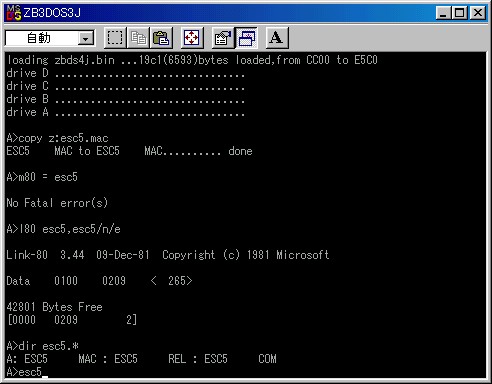Click the 'A>esc5' prompt line

pyautogui.click(x=27, y=372)
